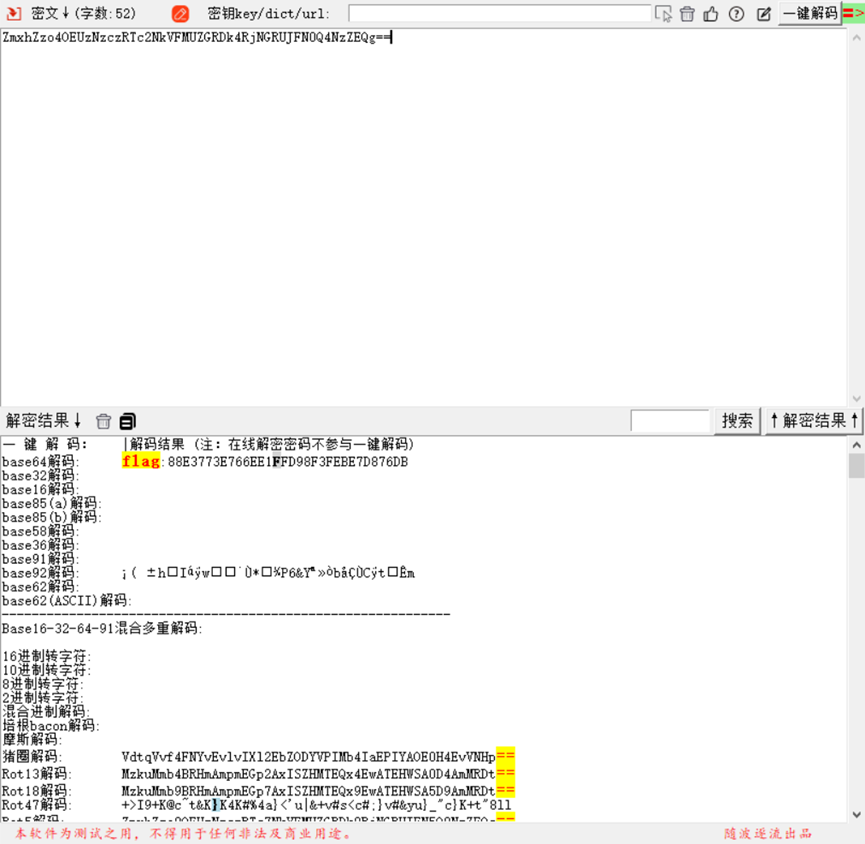This screenshot has height=844, width=865.
Task: Click the edit notepad icon in toolbar
Action: [x=763, y=14]
